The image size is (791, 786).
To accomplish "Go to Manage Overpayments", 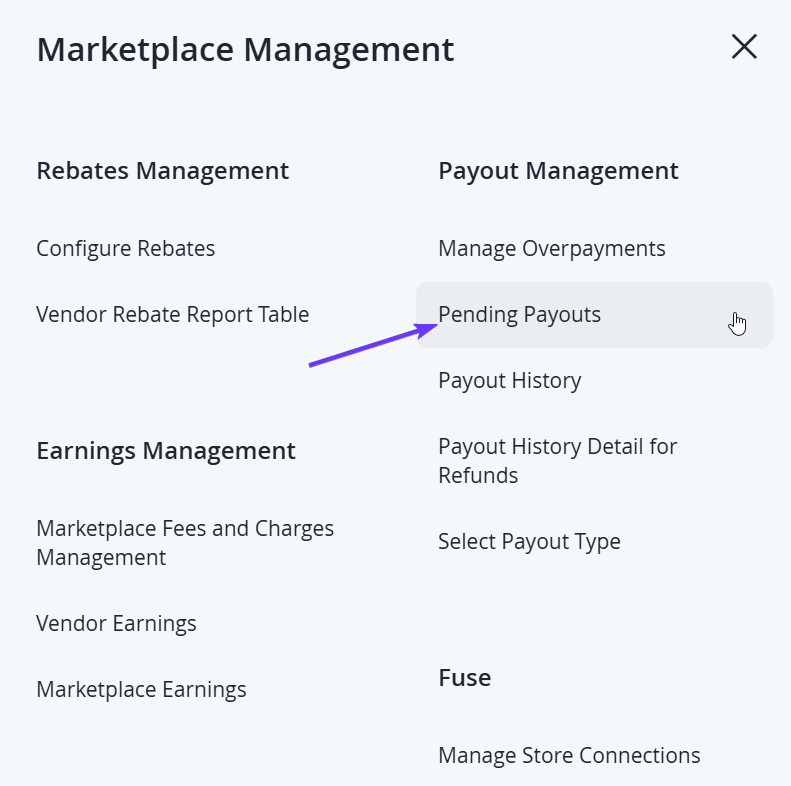I will click(552, 249).
